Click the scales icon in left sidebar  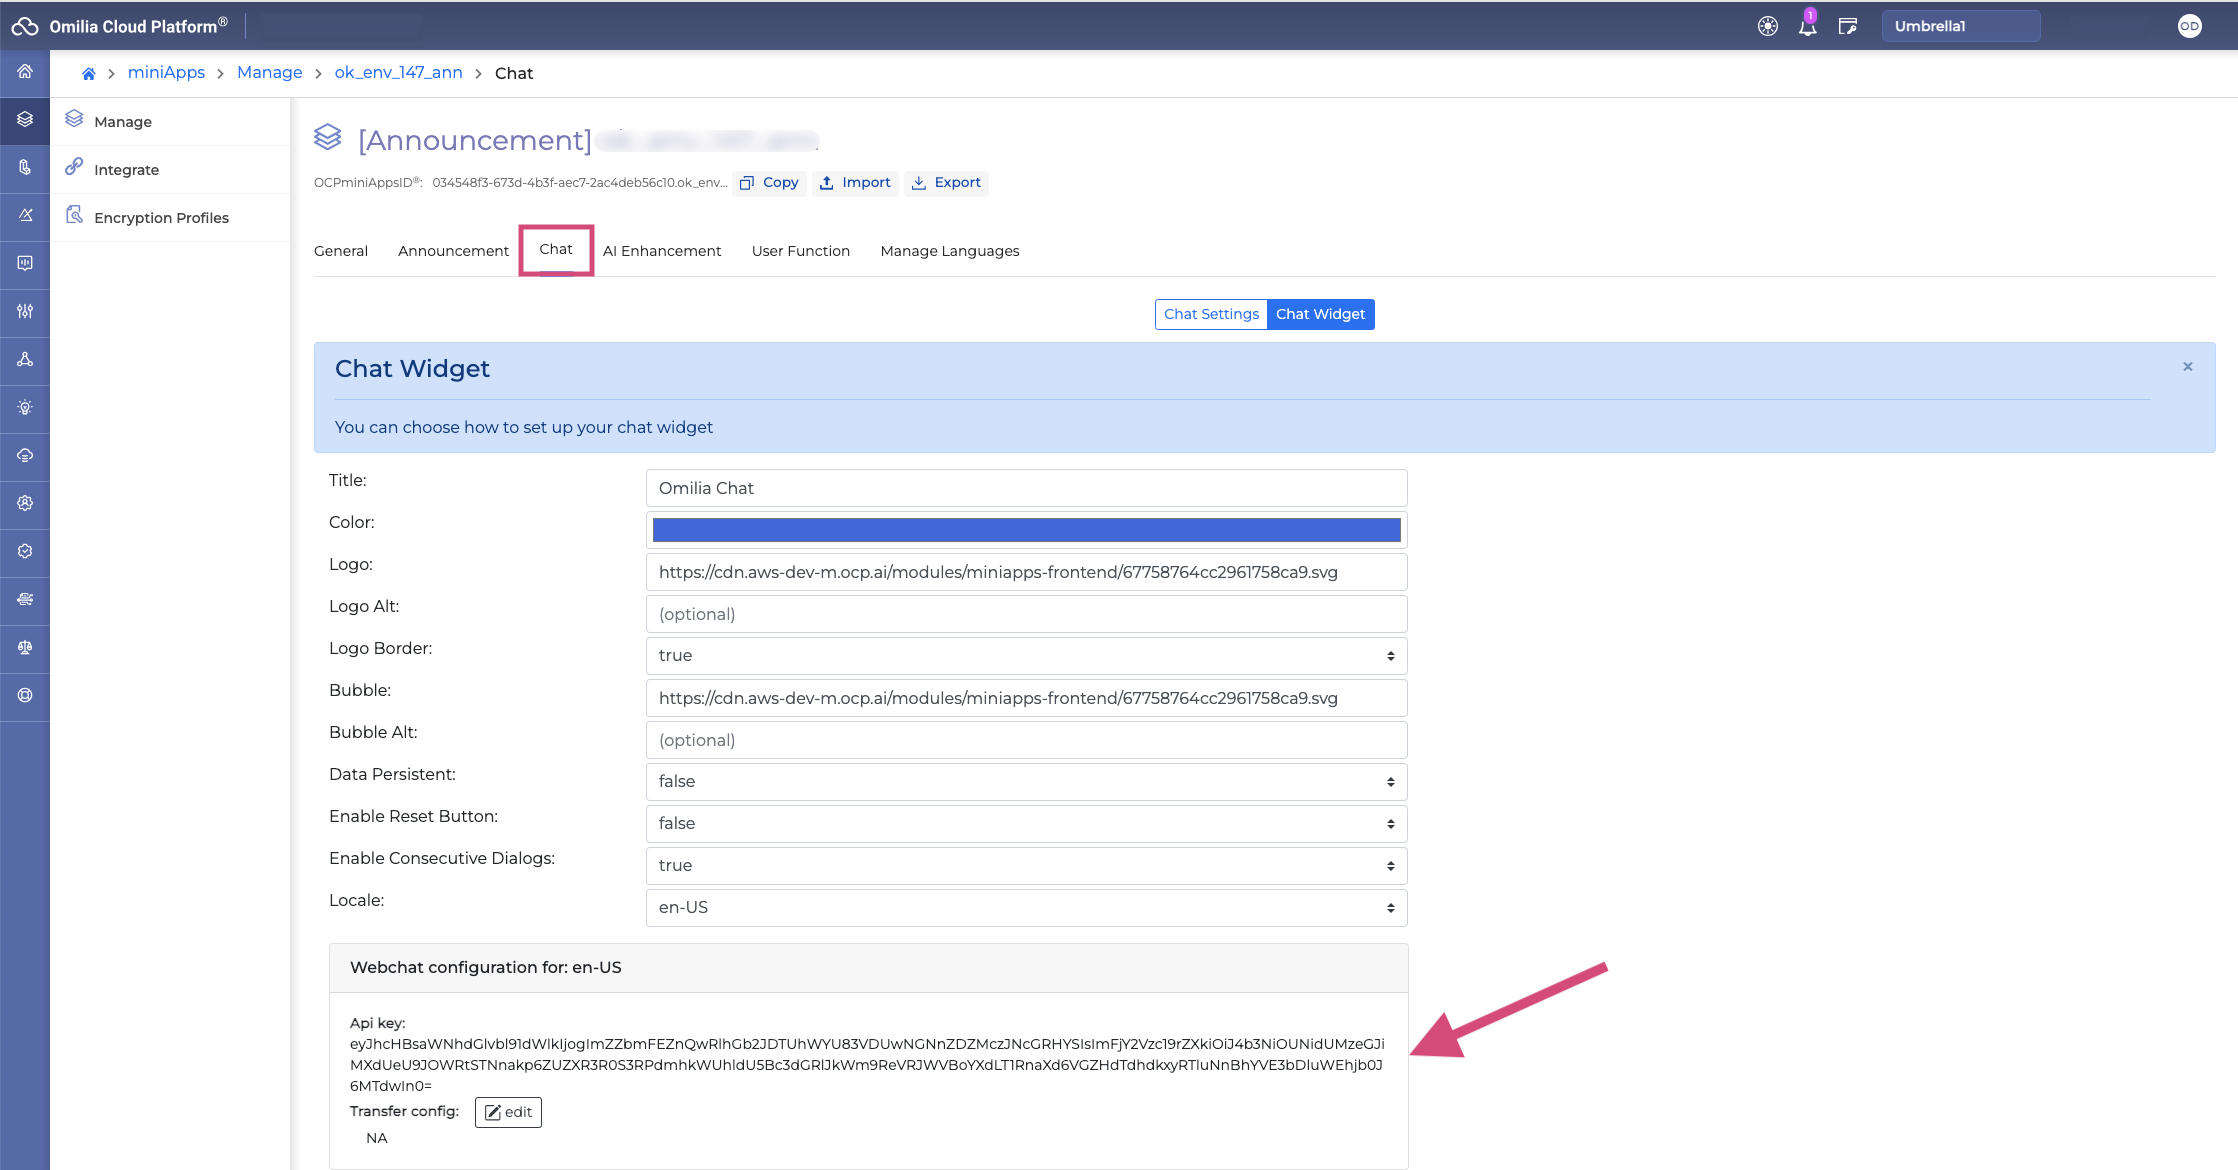[25, 647]
